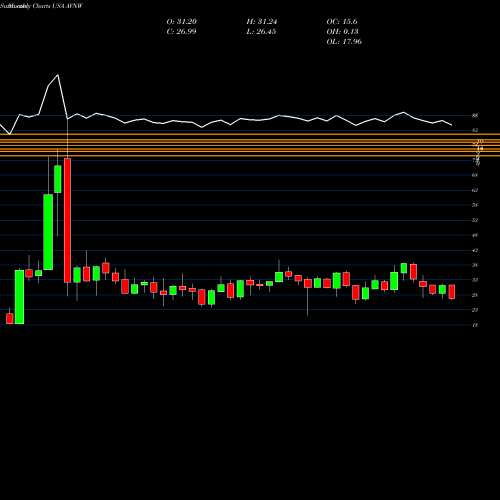Click the 'OL: 17.96' value
Viewport: 500px width, 500px height.
pyautogui.click(x=344, y=42)
